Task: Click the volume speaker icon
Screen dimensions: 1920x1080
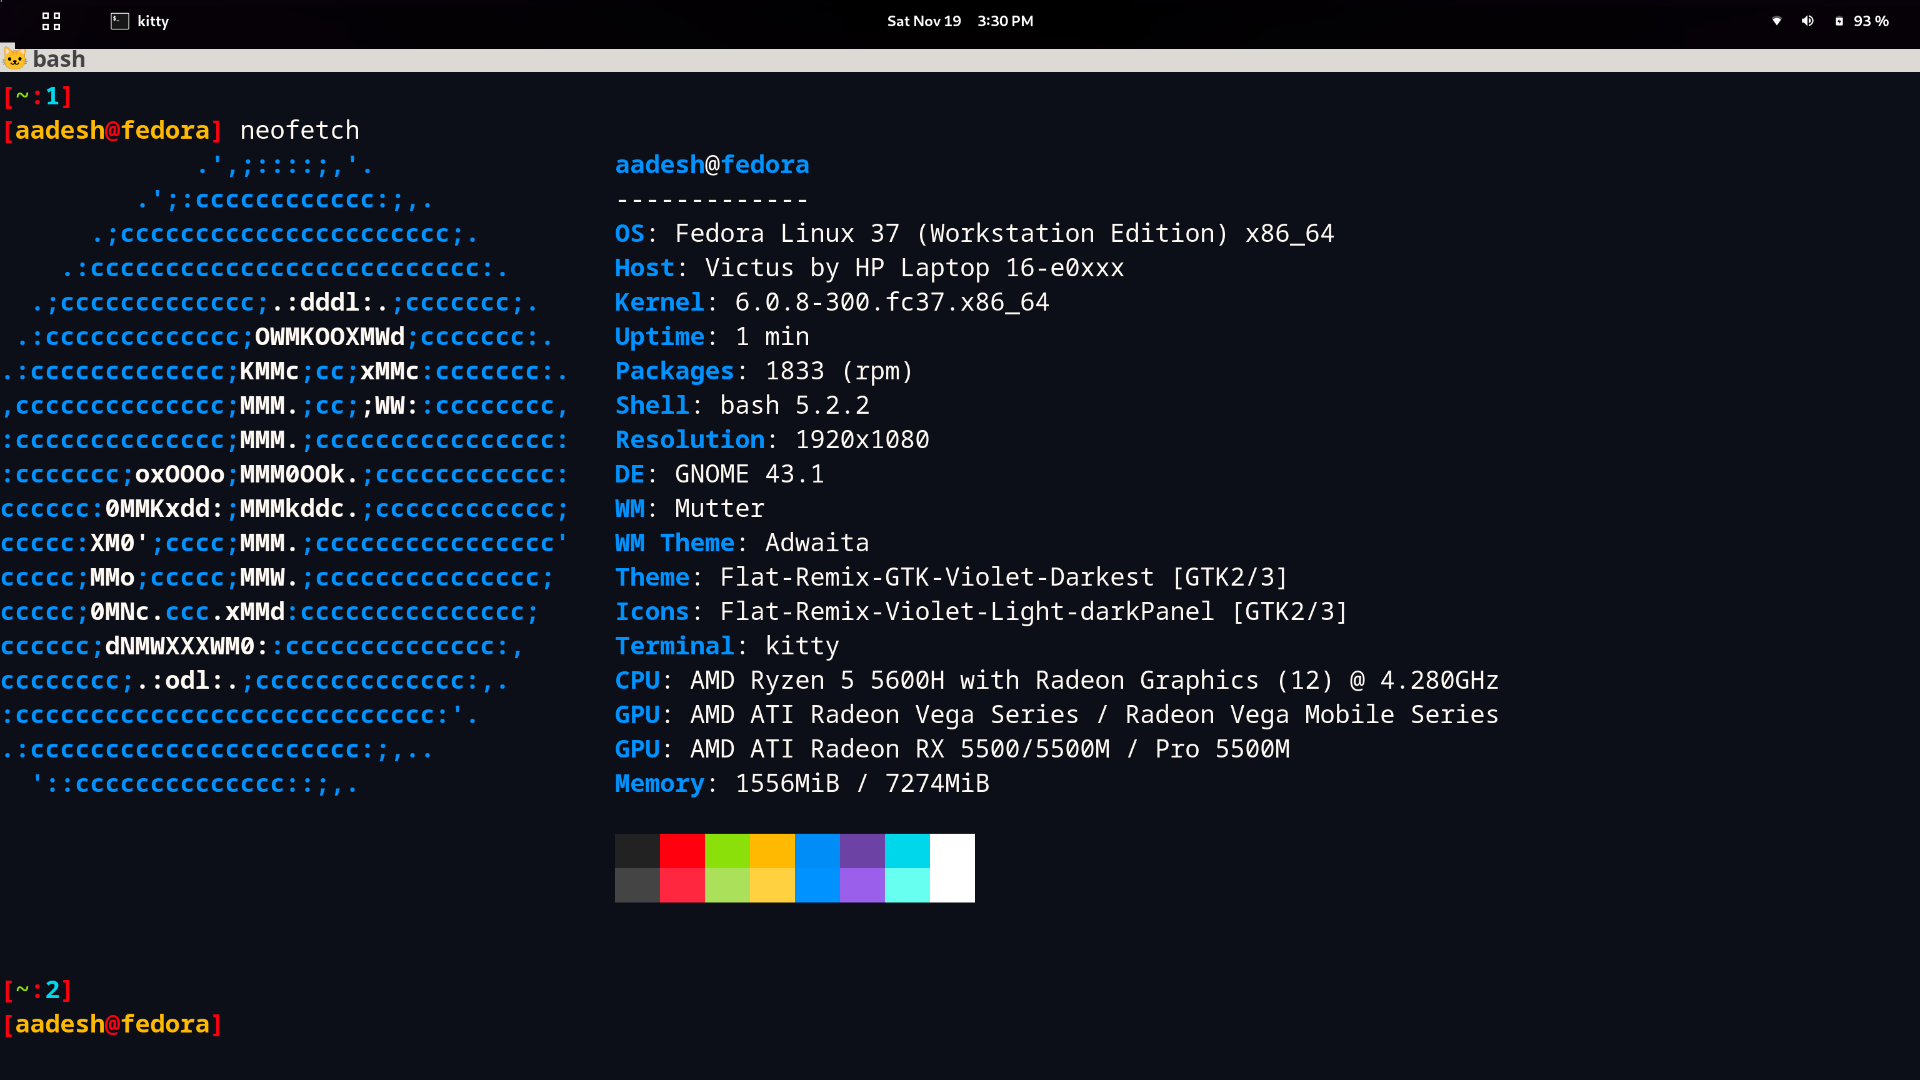Action: coord(1807,21)
